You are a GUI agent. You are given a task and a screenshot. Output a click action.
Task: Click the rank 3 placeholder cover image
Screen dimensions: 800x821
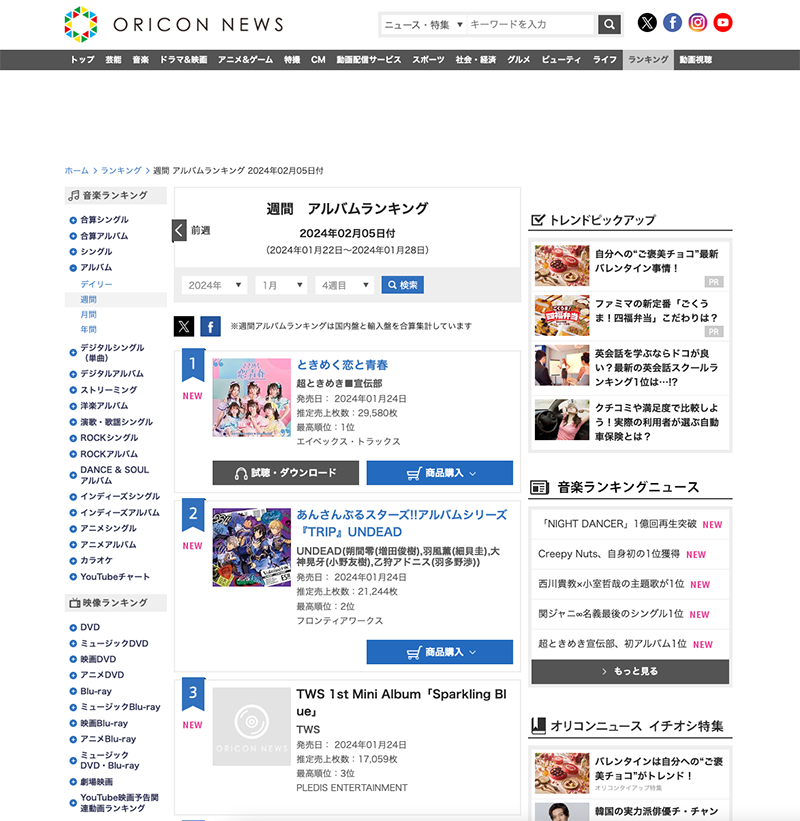[251, 727]
